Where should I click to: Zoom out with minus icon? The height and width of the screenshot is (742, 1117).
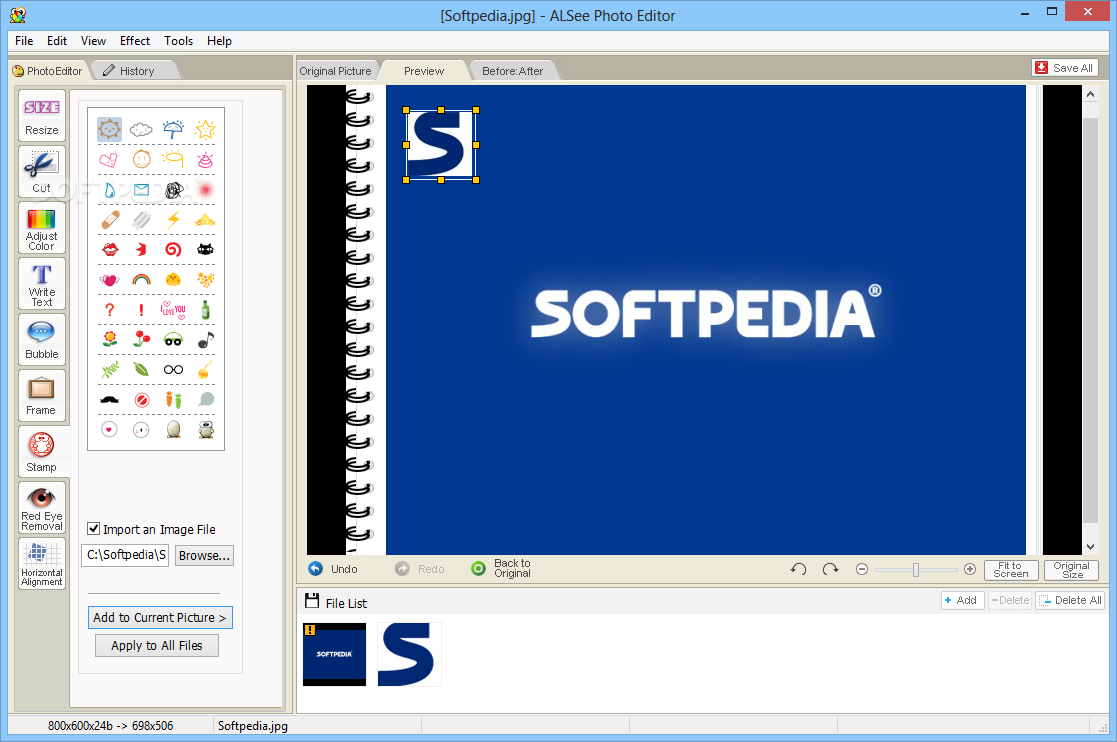862,569
